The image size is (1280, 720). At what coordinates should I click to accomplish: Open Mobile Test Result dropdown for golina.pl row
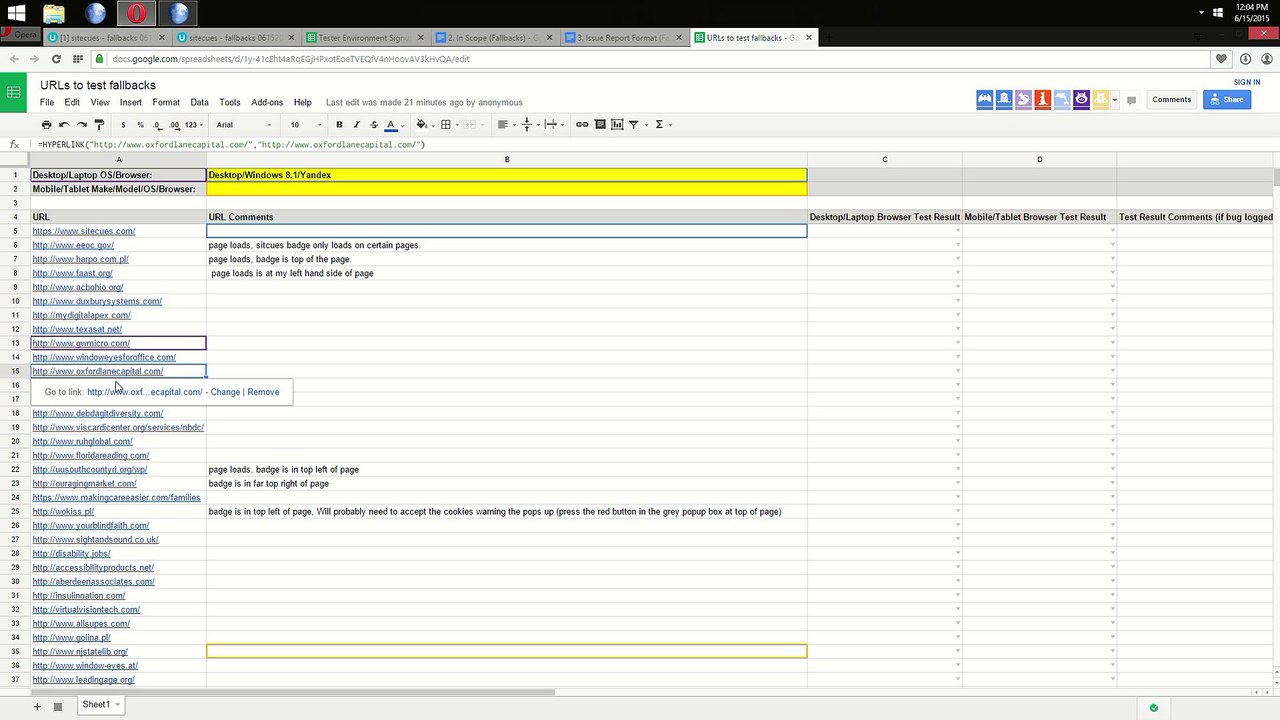[x=1112, y=637]
